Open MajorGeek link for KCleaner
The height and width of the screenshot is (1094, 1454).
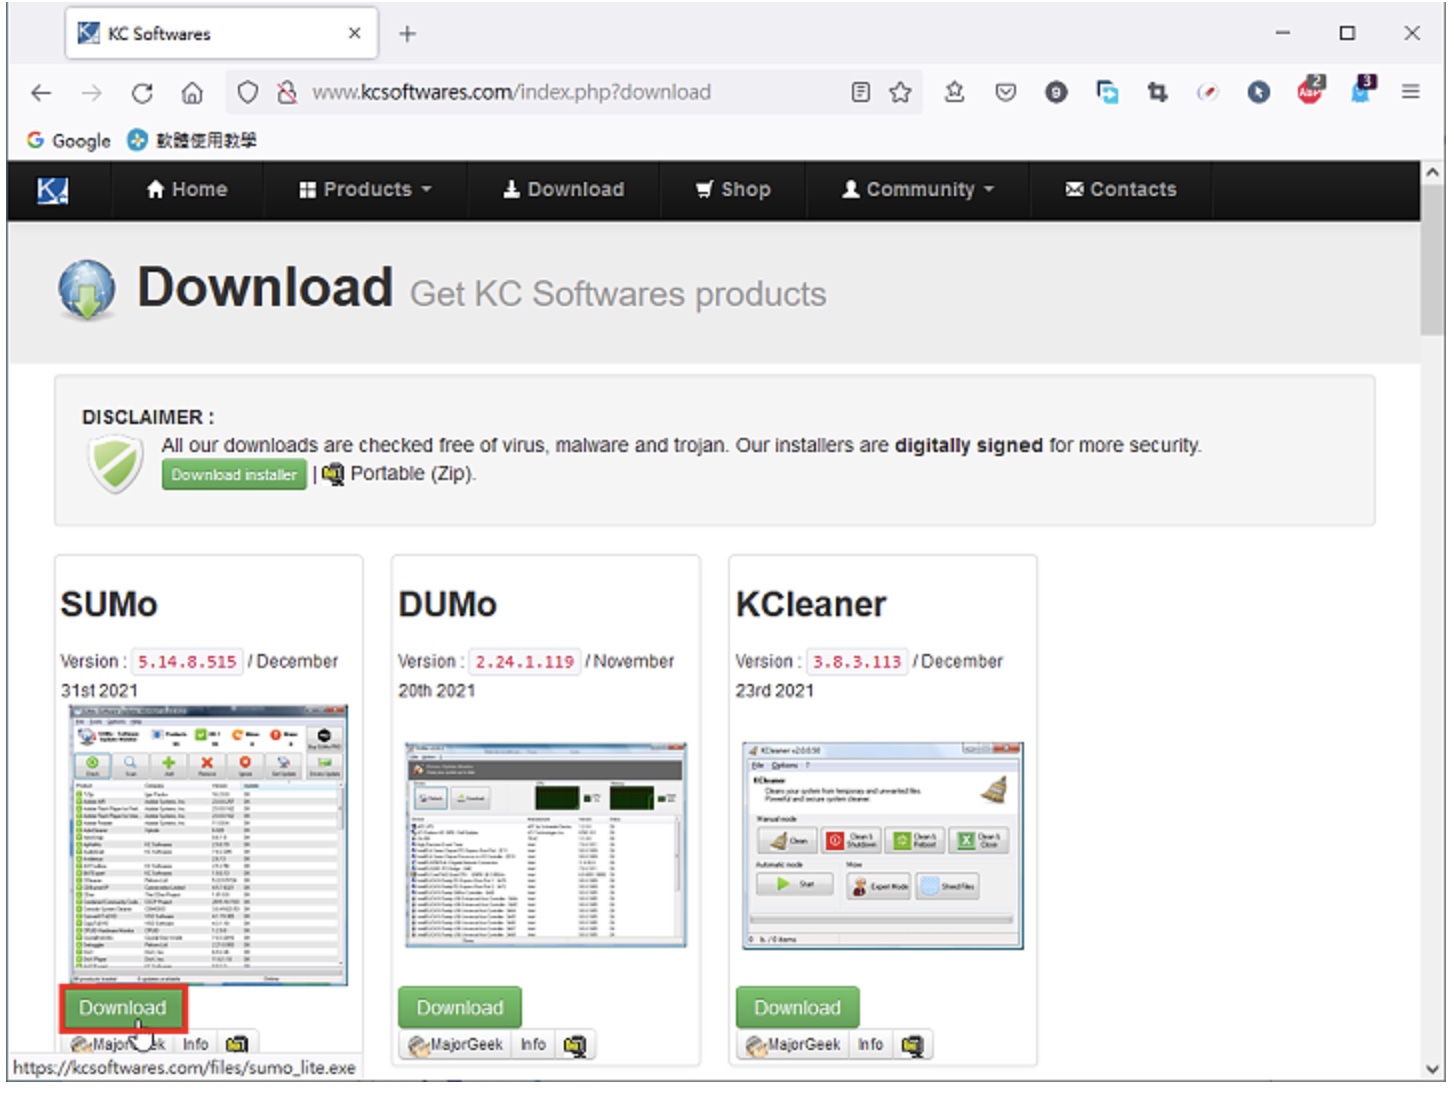click(x=793, y=1045)
